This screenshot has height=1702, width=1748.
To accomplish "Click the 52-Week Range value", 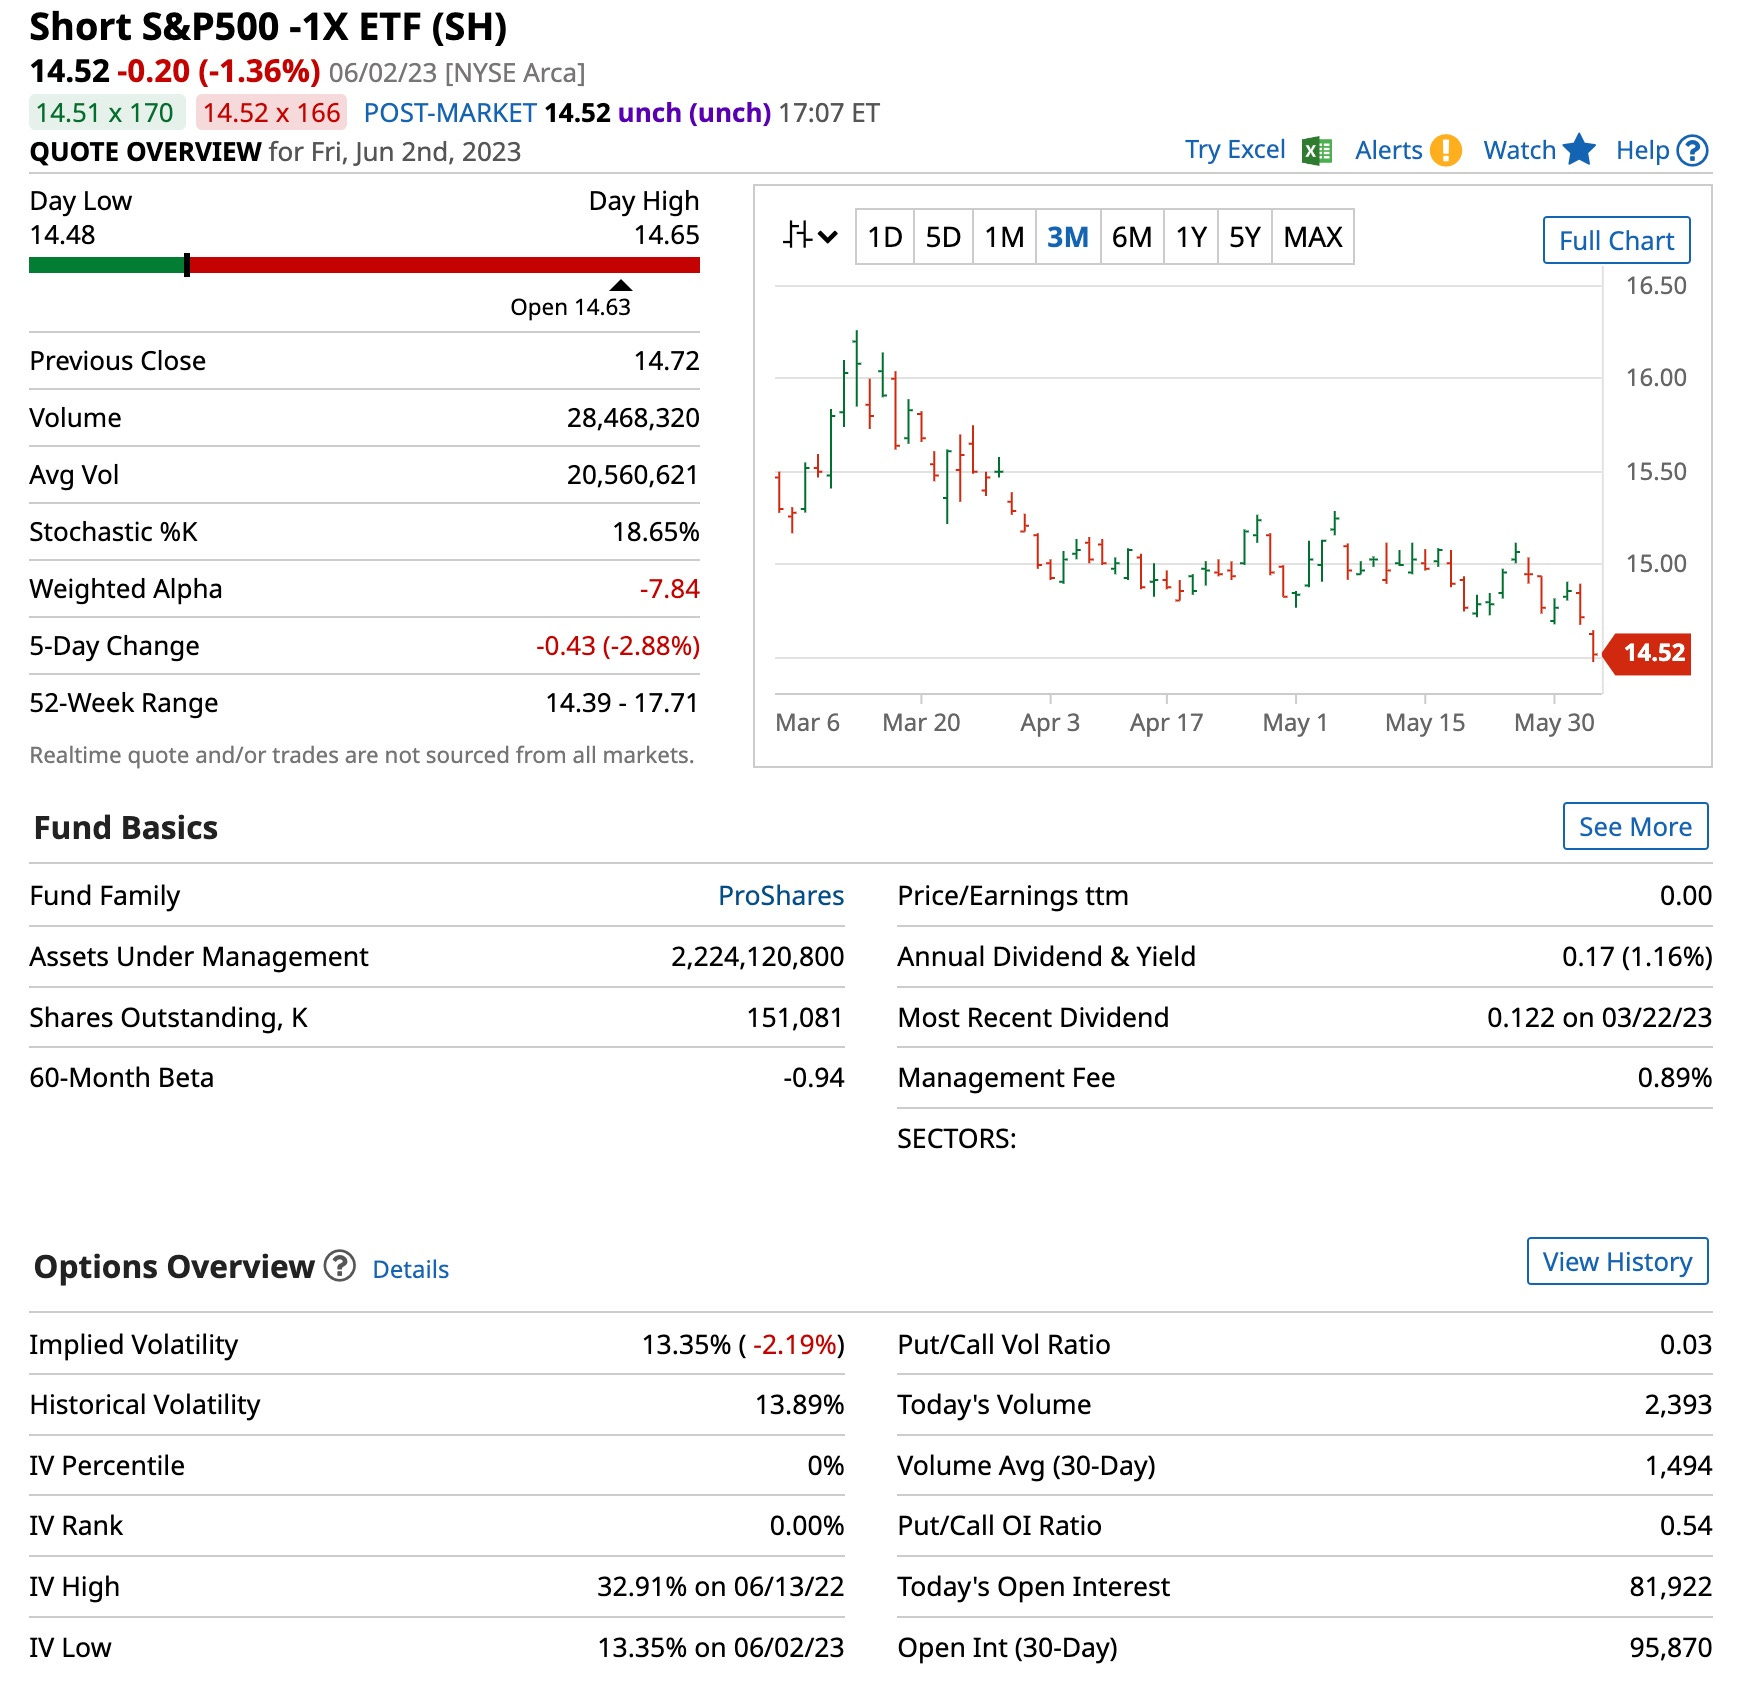I will [621, 703].
